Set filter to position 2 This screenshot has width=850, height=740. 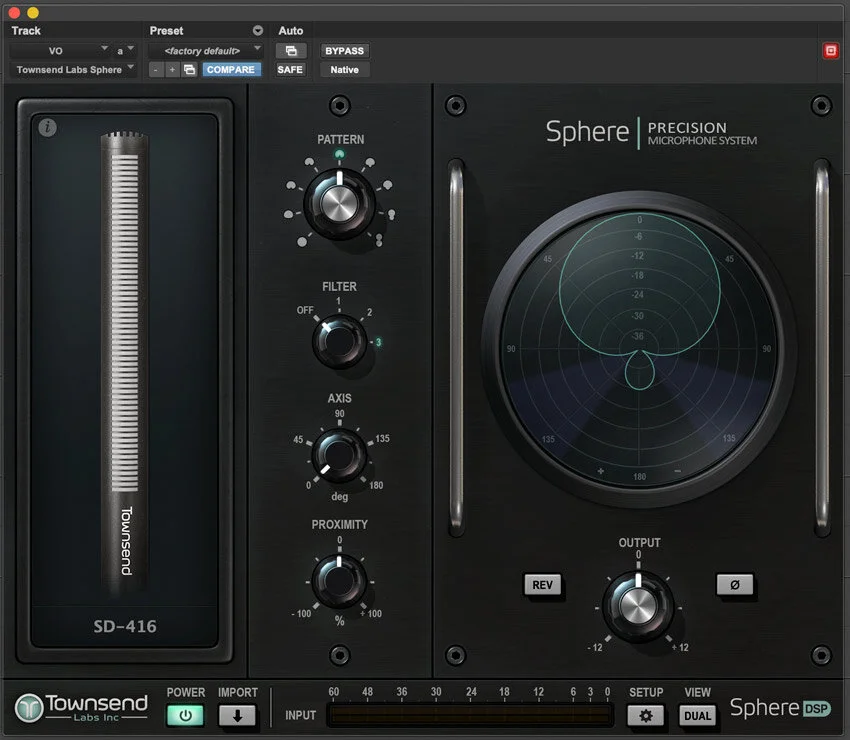click(370, 312)
